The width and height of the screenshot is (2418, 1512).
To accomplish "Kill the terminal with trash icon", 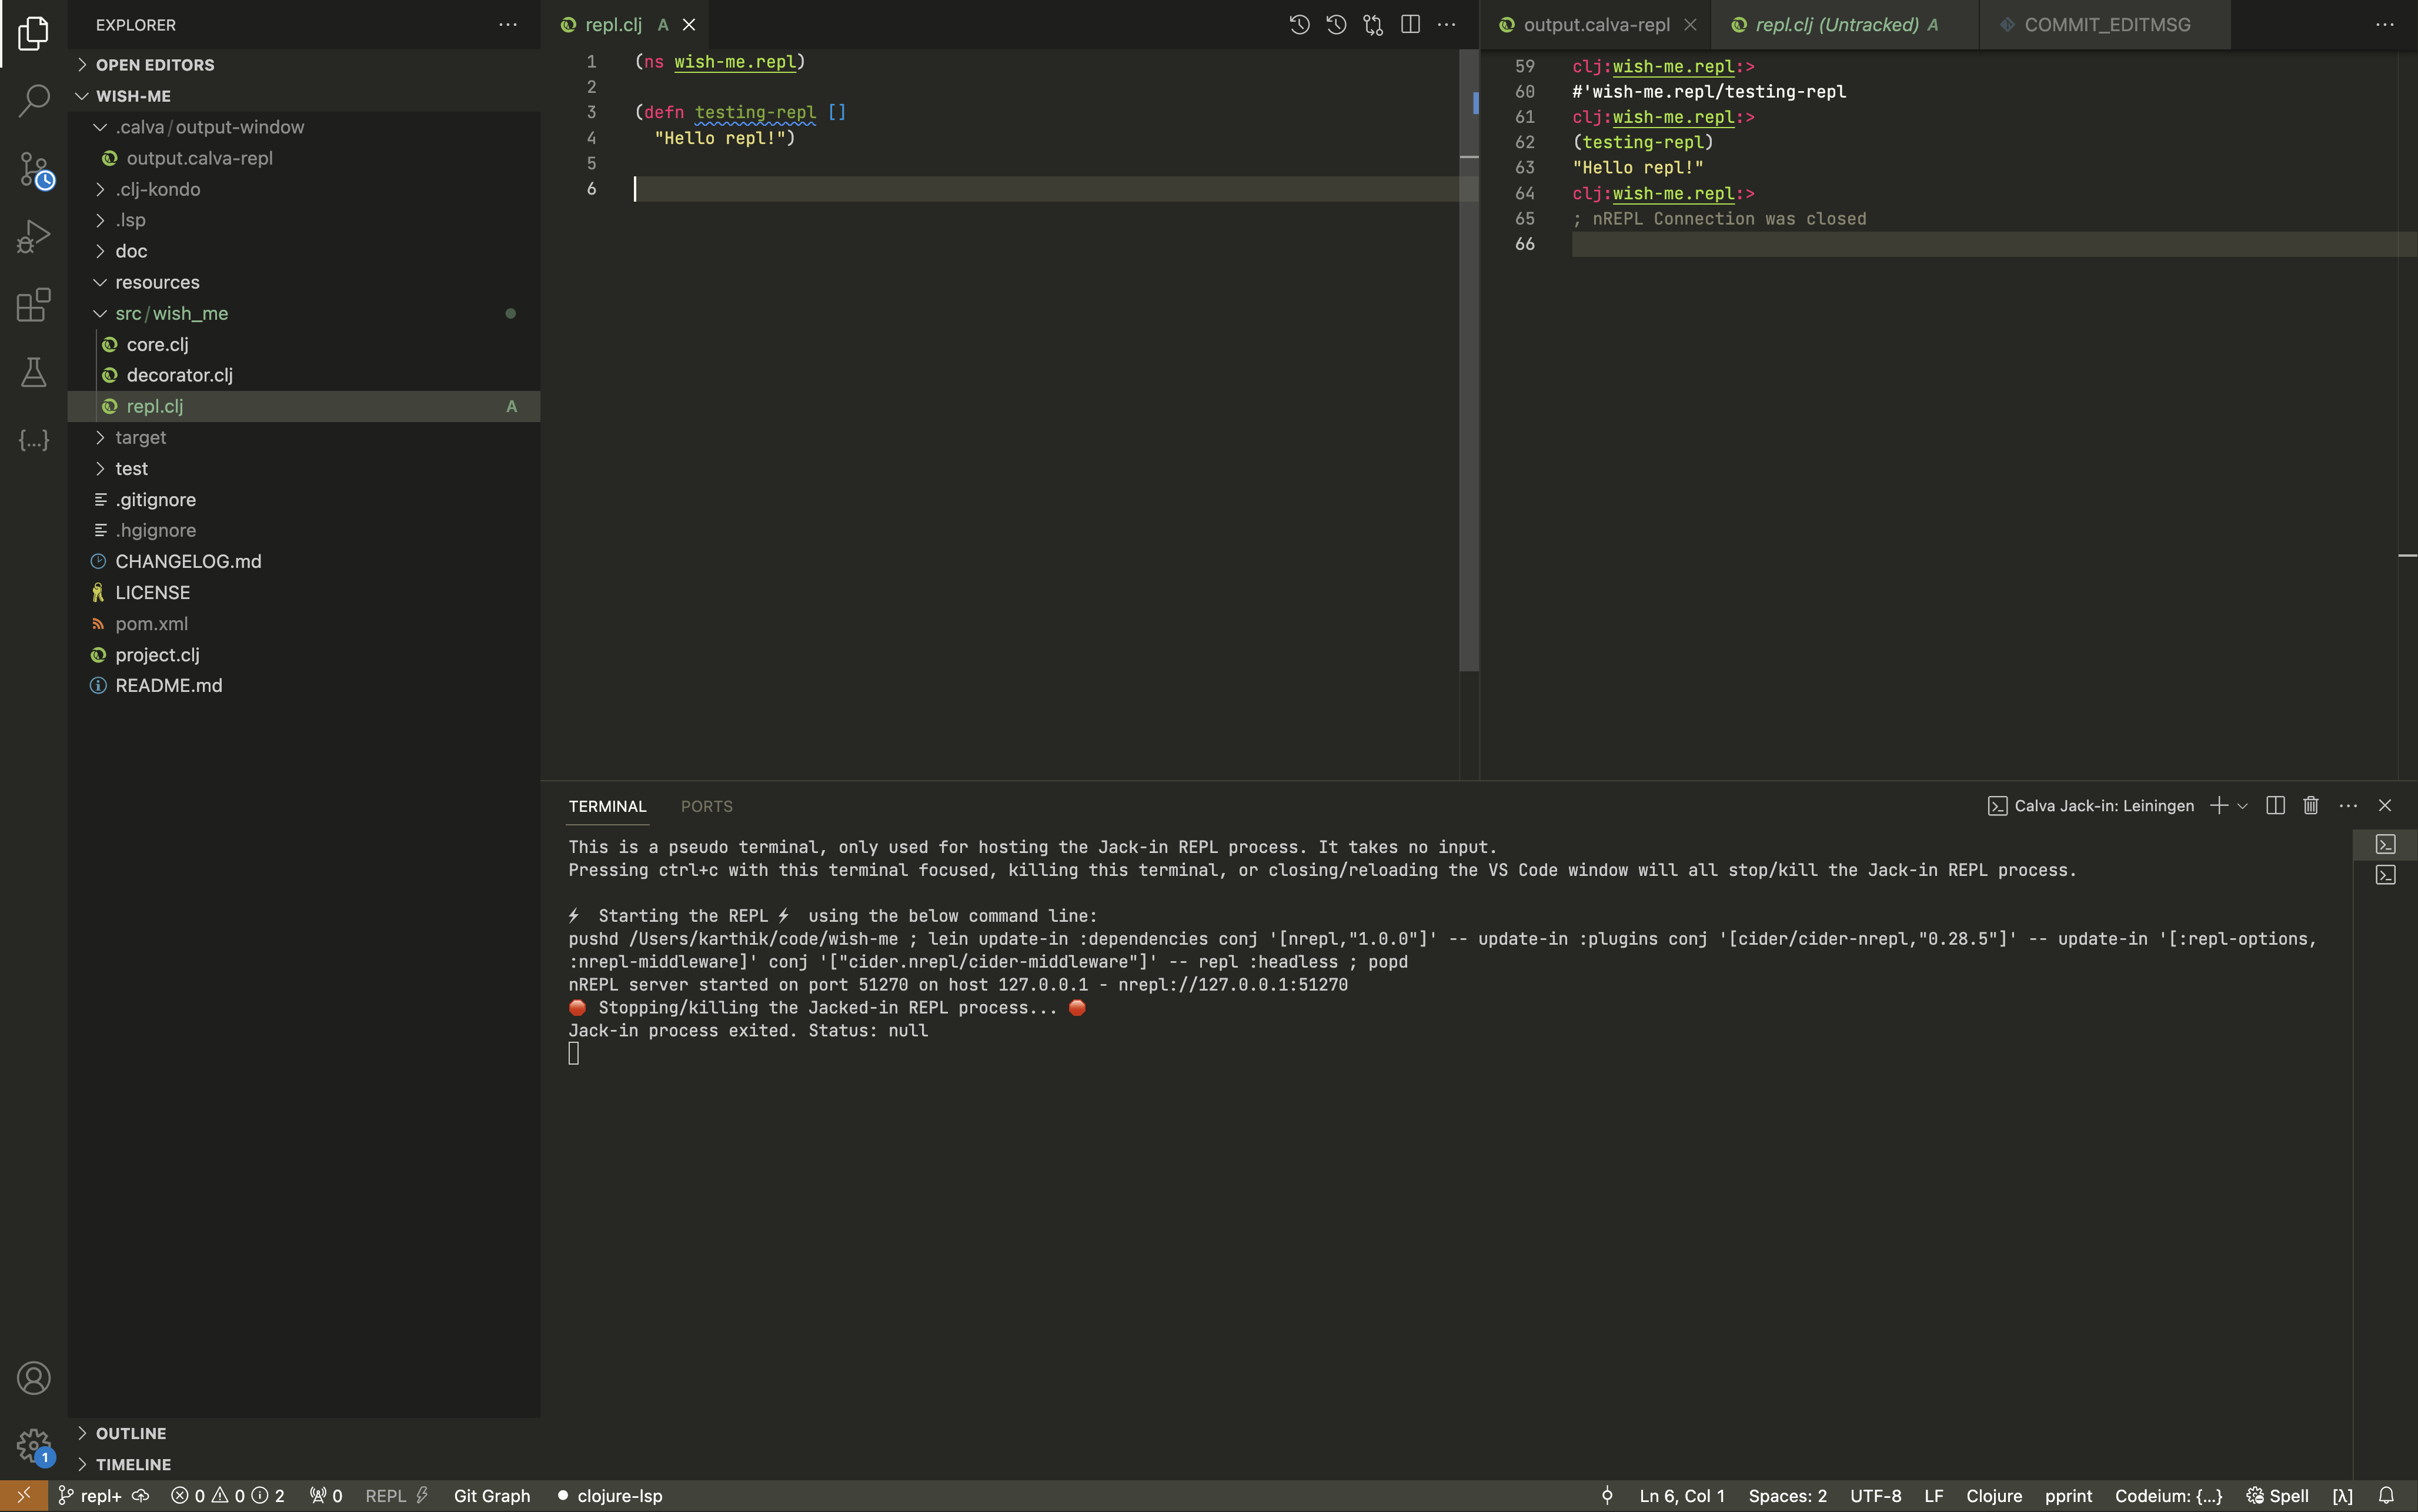I will [x=2311, y=806].
